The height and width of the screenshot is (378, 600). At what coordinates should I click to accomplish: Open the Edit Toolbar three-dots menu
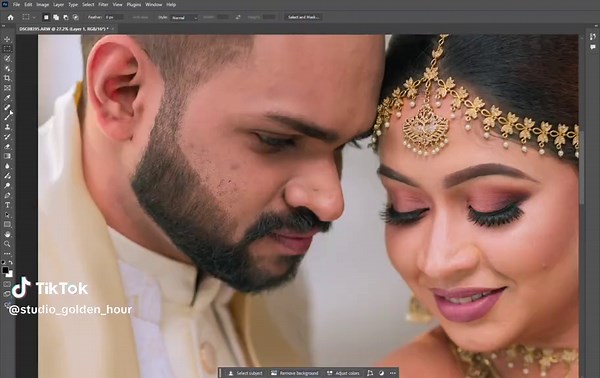pos(7,253)
